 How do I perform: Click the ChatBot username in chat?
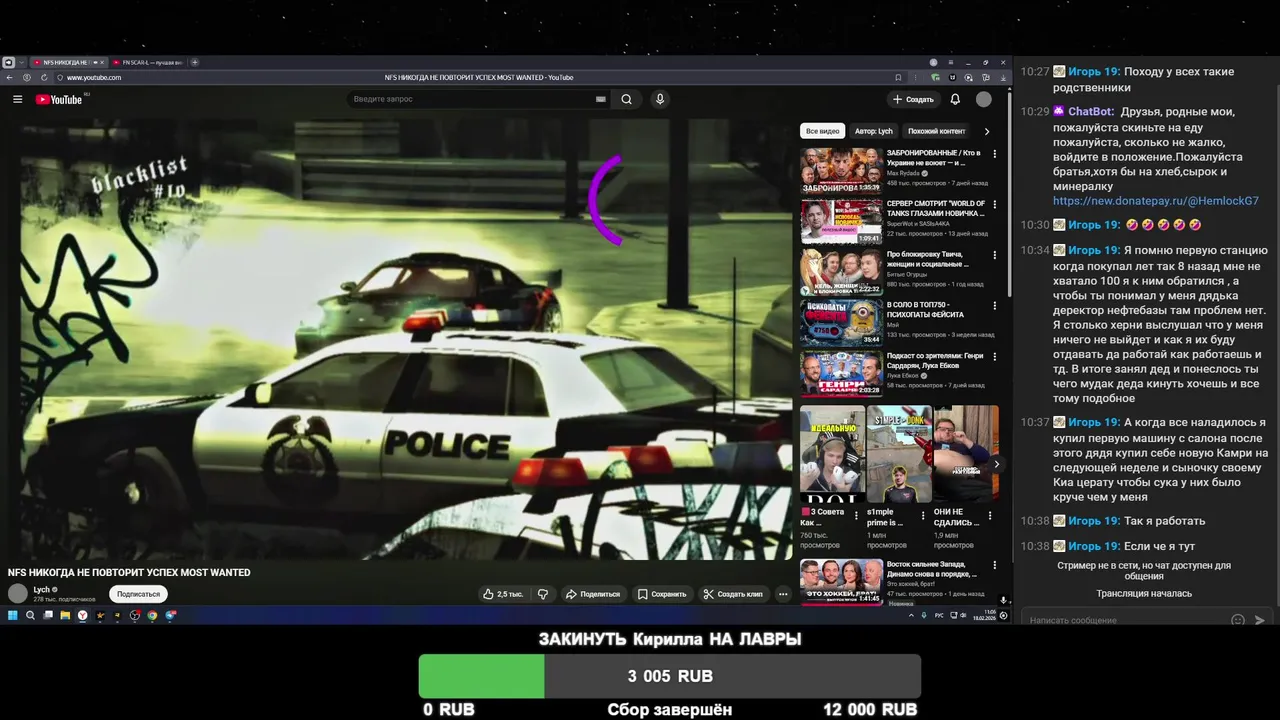[1090, 112]
